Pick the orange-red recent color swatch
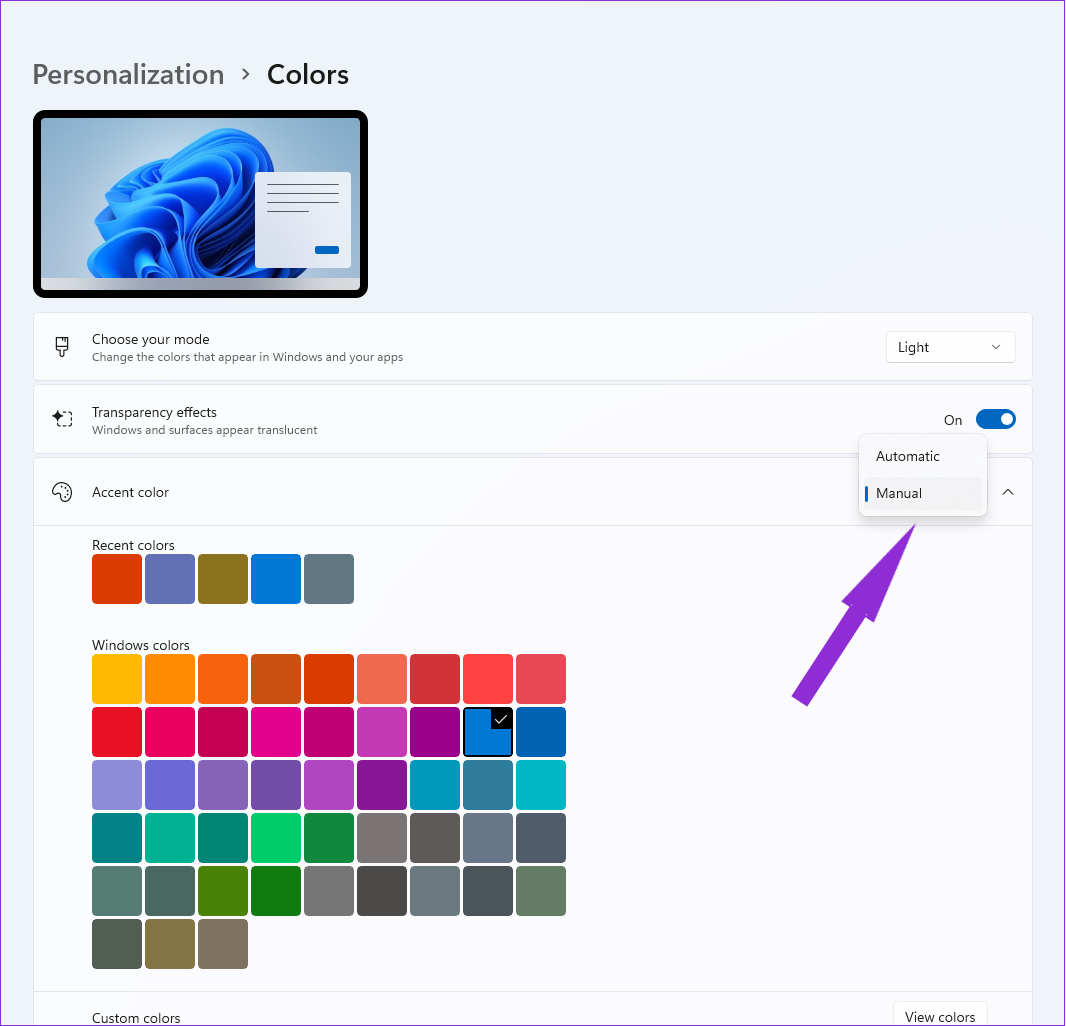The image size is (1066, 1026). pyautogui.click(x=117, y=579)
